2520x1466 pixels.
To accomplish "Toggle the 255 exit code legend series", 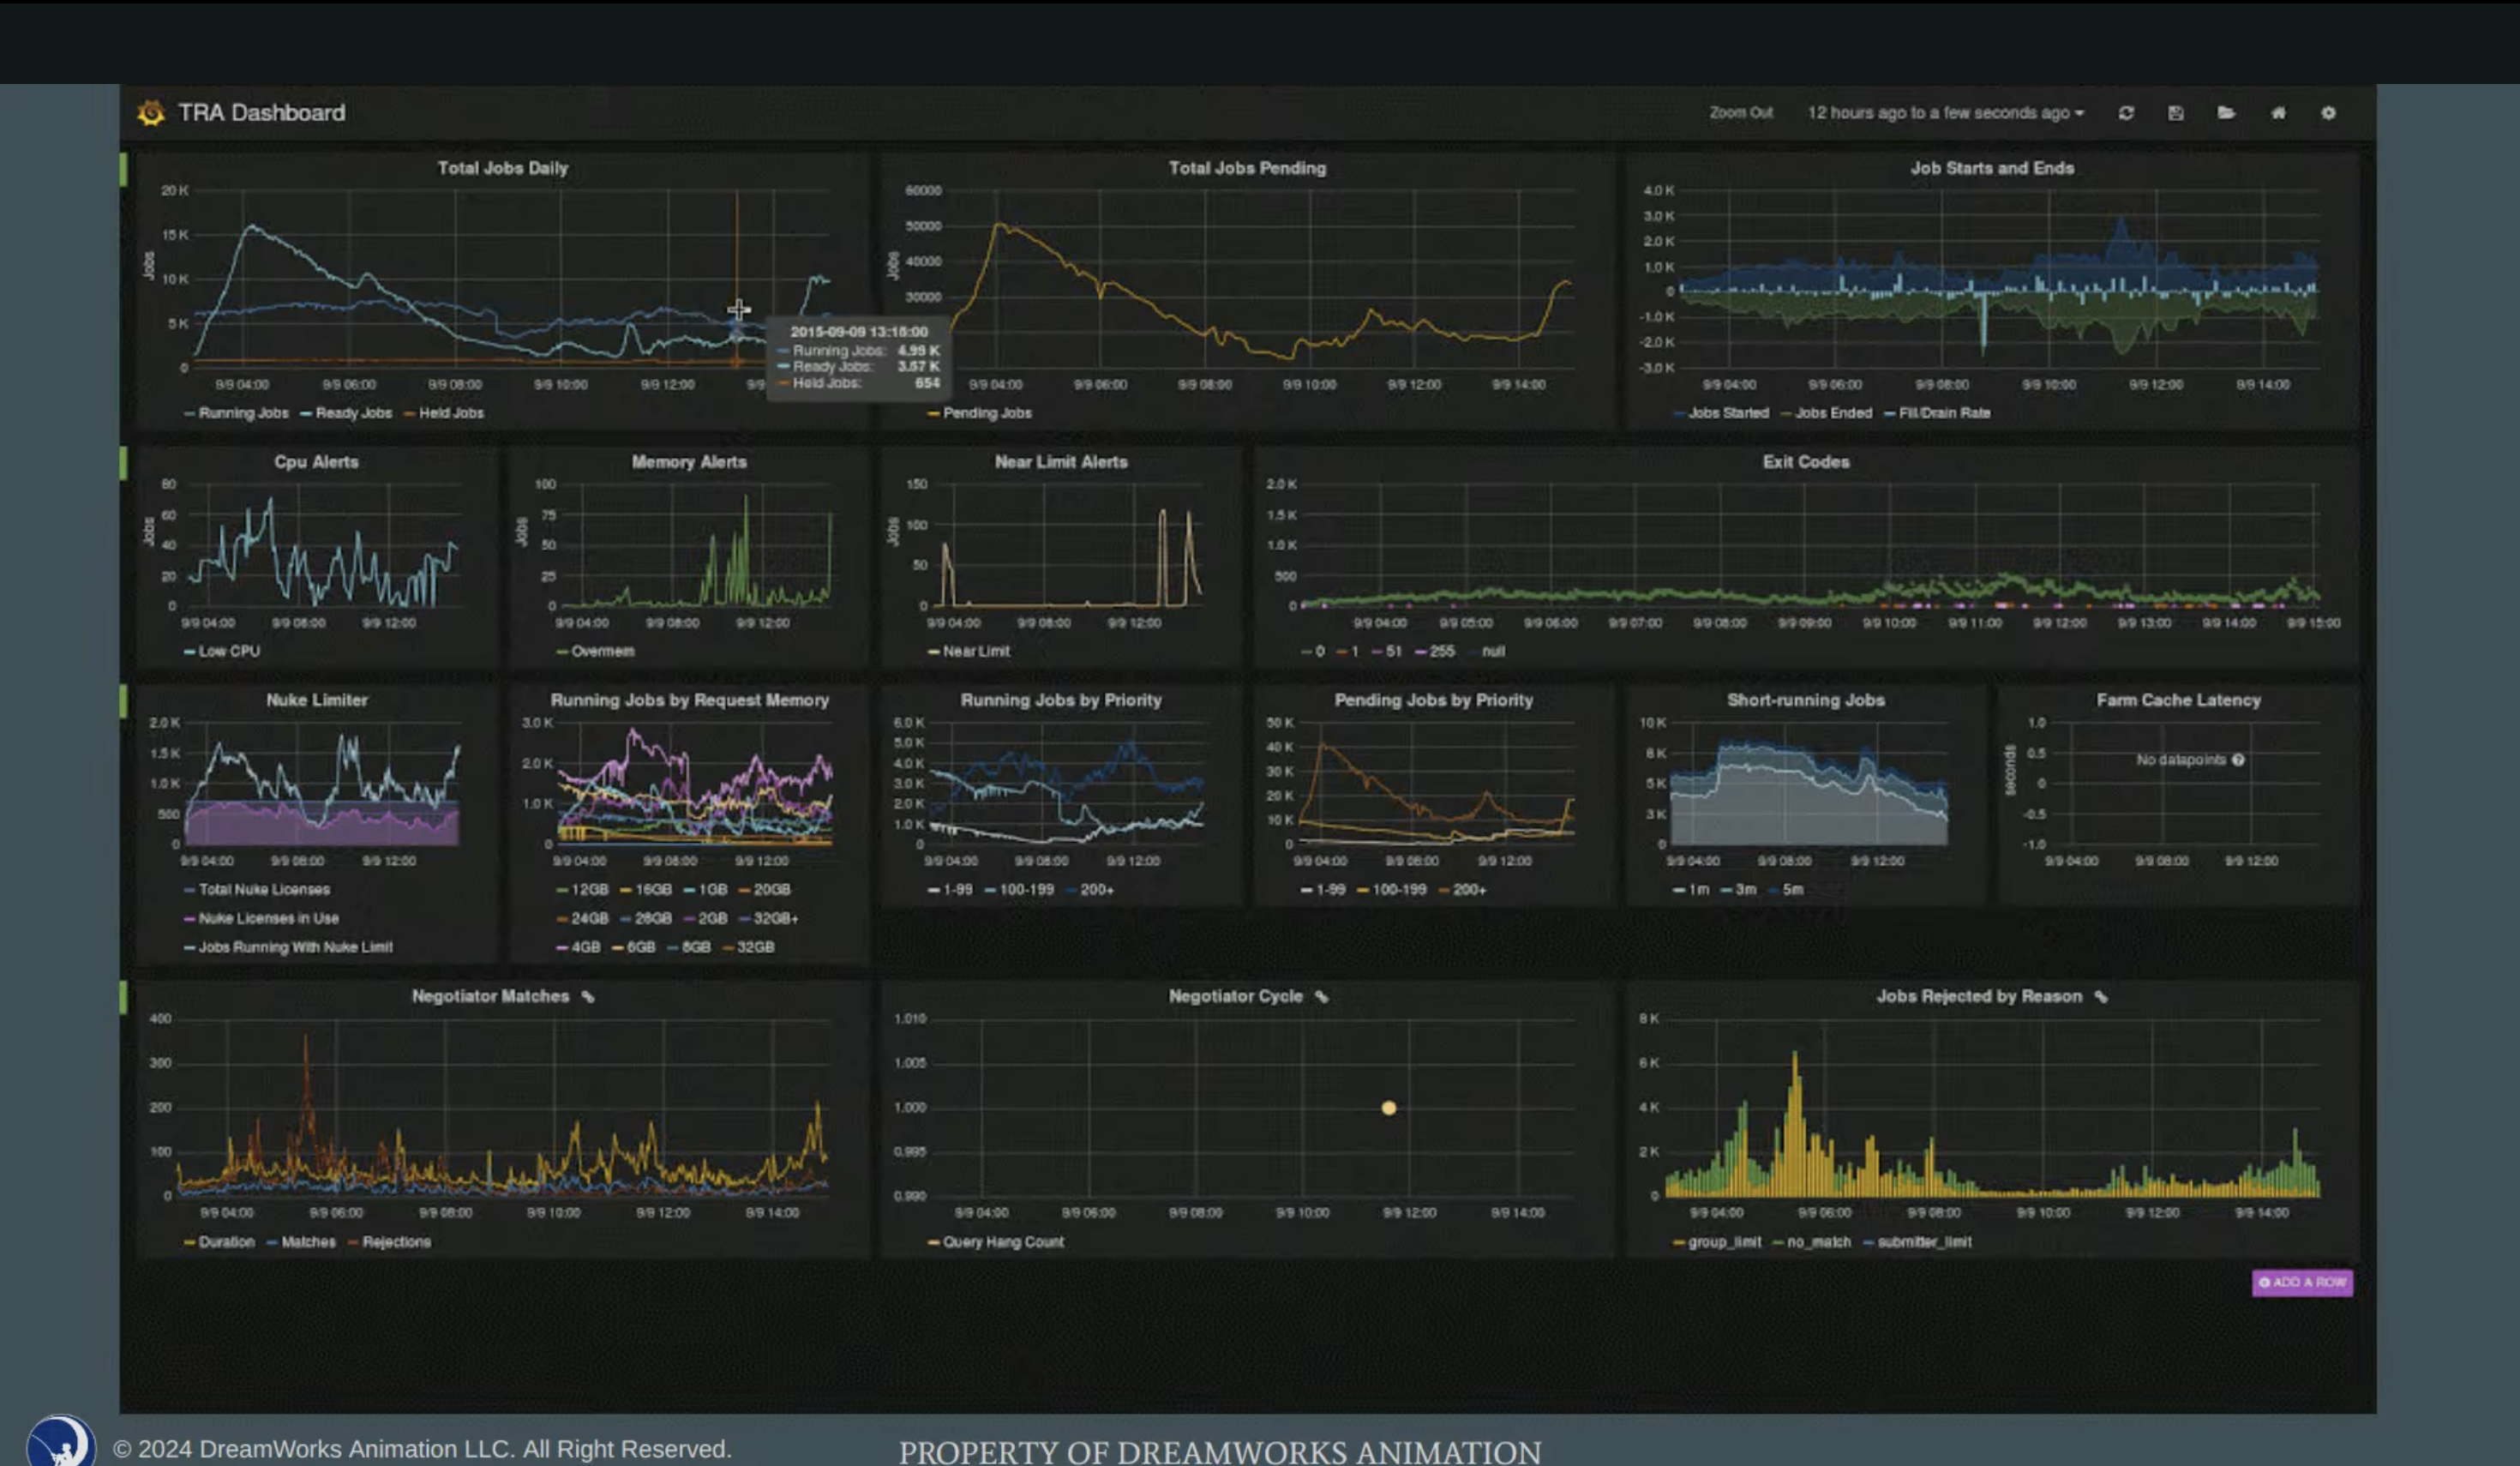I will coord(1442,651).
